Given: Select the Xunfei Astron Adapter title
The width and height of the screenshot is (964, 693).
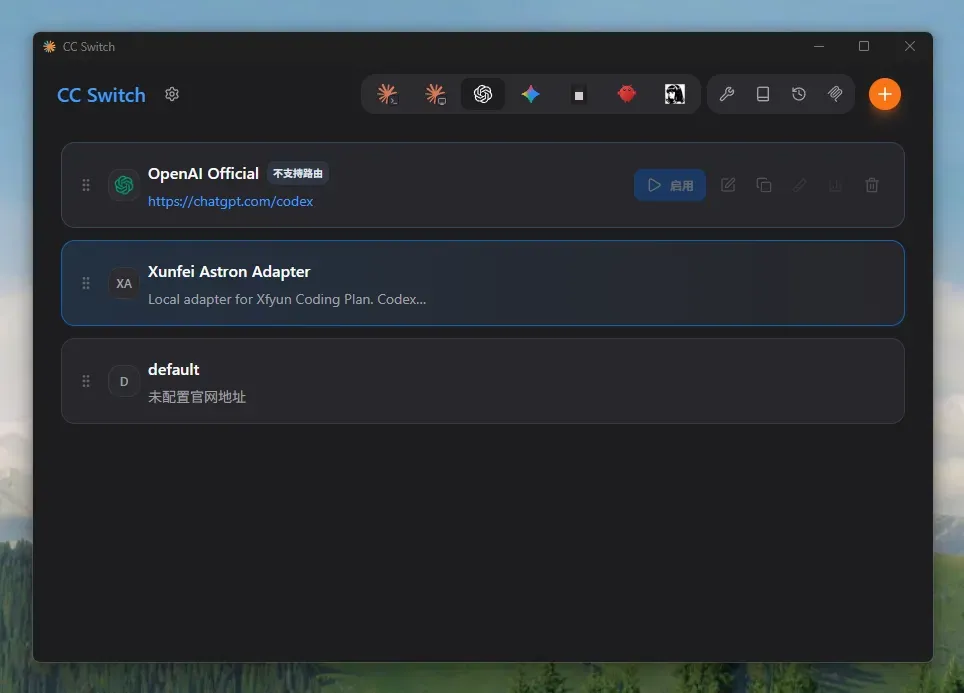Looking at the screenshot, I should point(229,272).
